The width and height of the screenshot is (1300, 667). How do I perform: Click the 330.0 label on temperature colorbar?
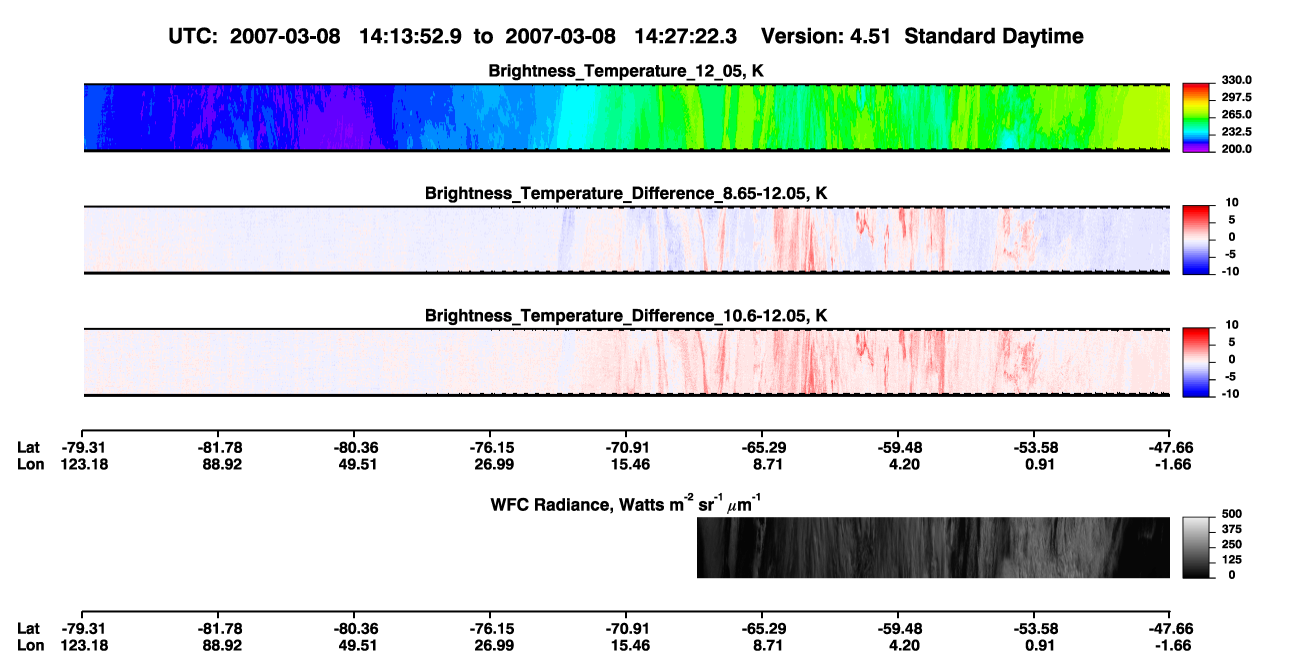[1237, 81]
